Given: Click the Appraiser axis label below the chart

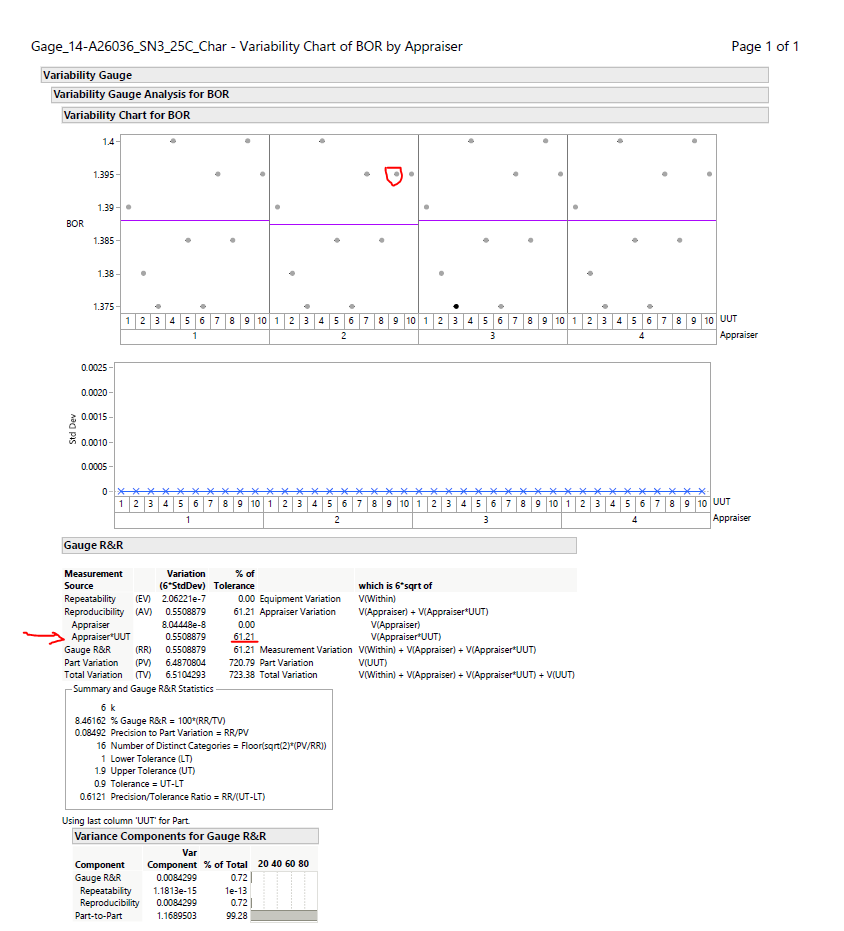Looking at the screenshot, I should click(738, 334).
